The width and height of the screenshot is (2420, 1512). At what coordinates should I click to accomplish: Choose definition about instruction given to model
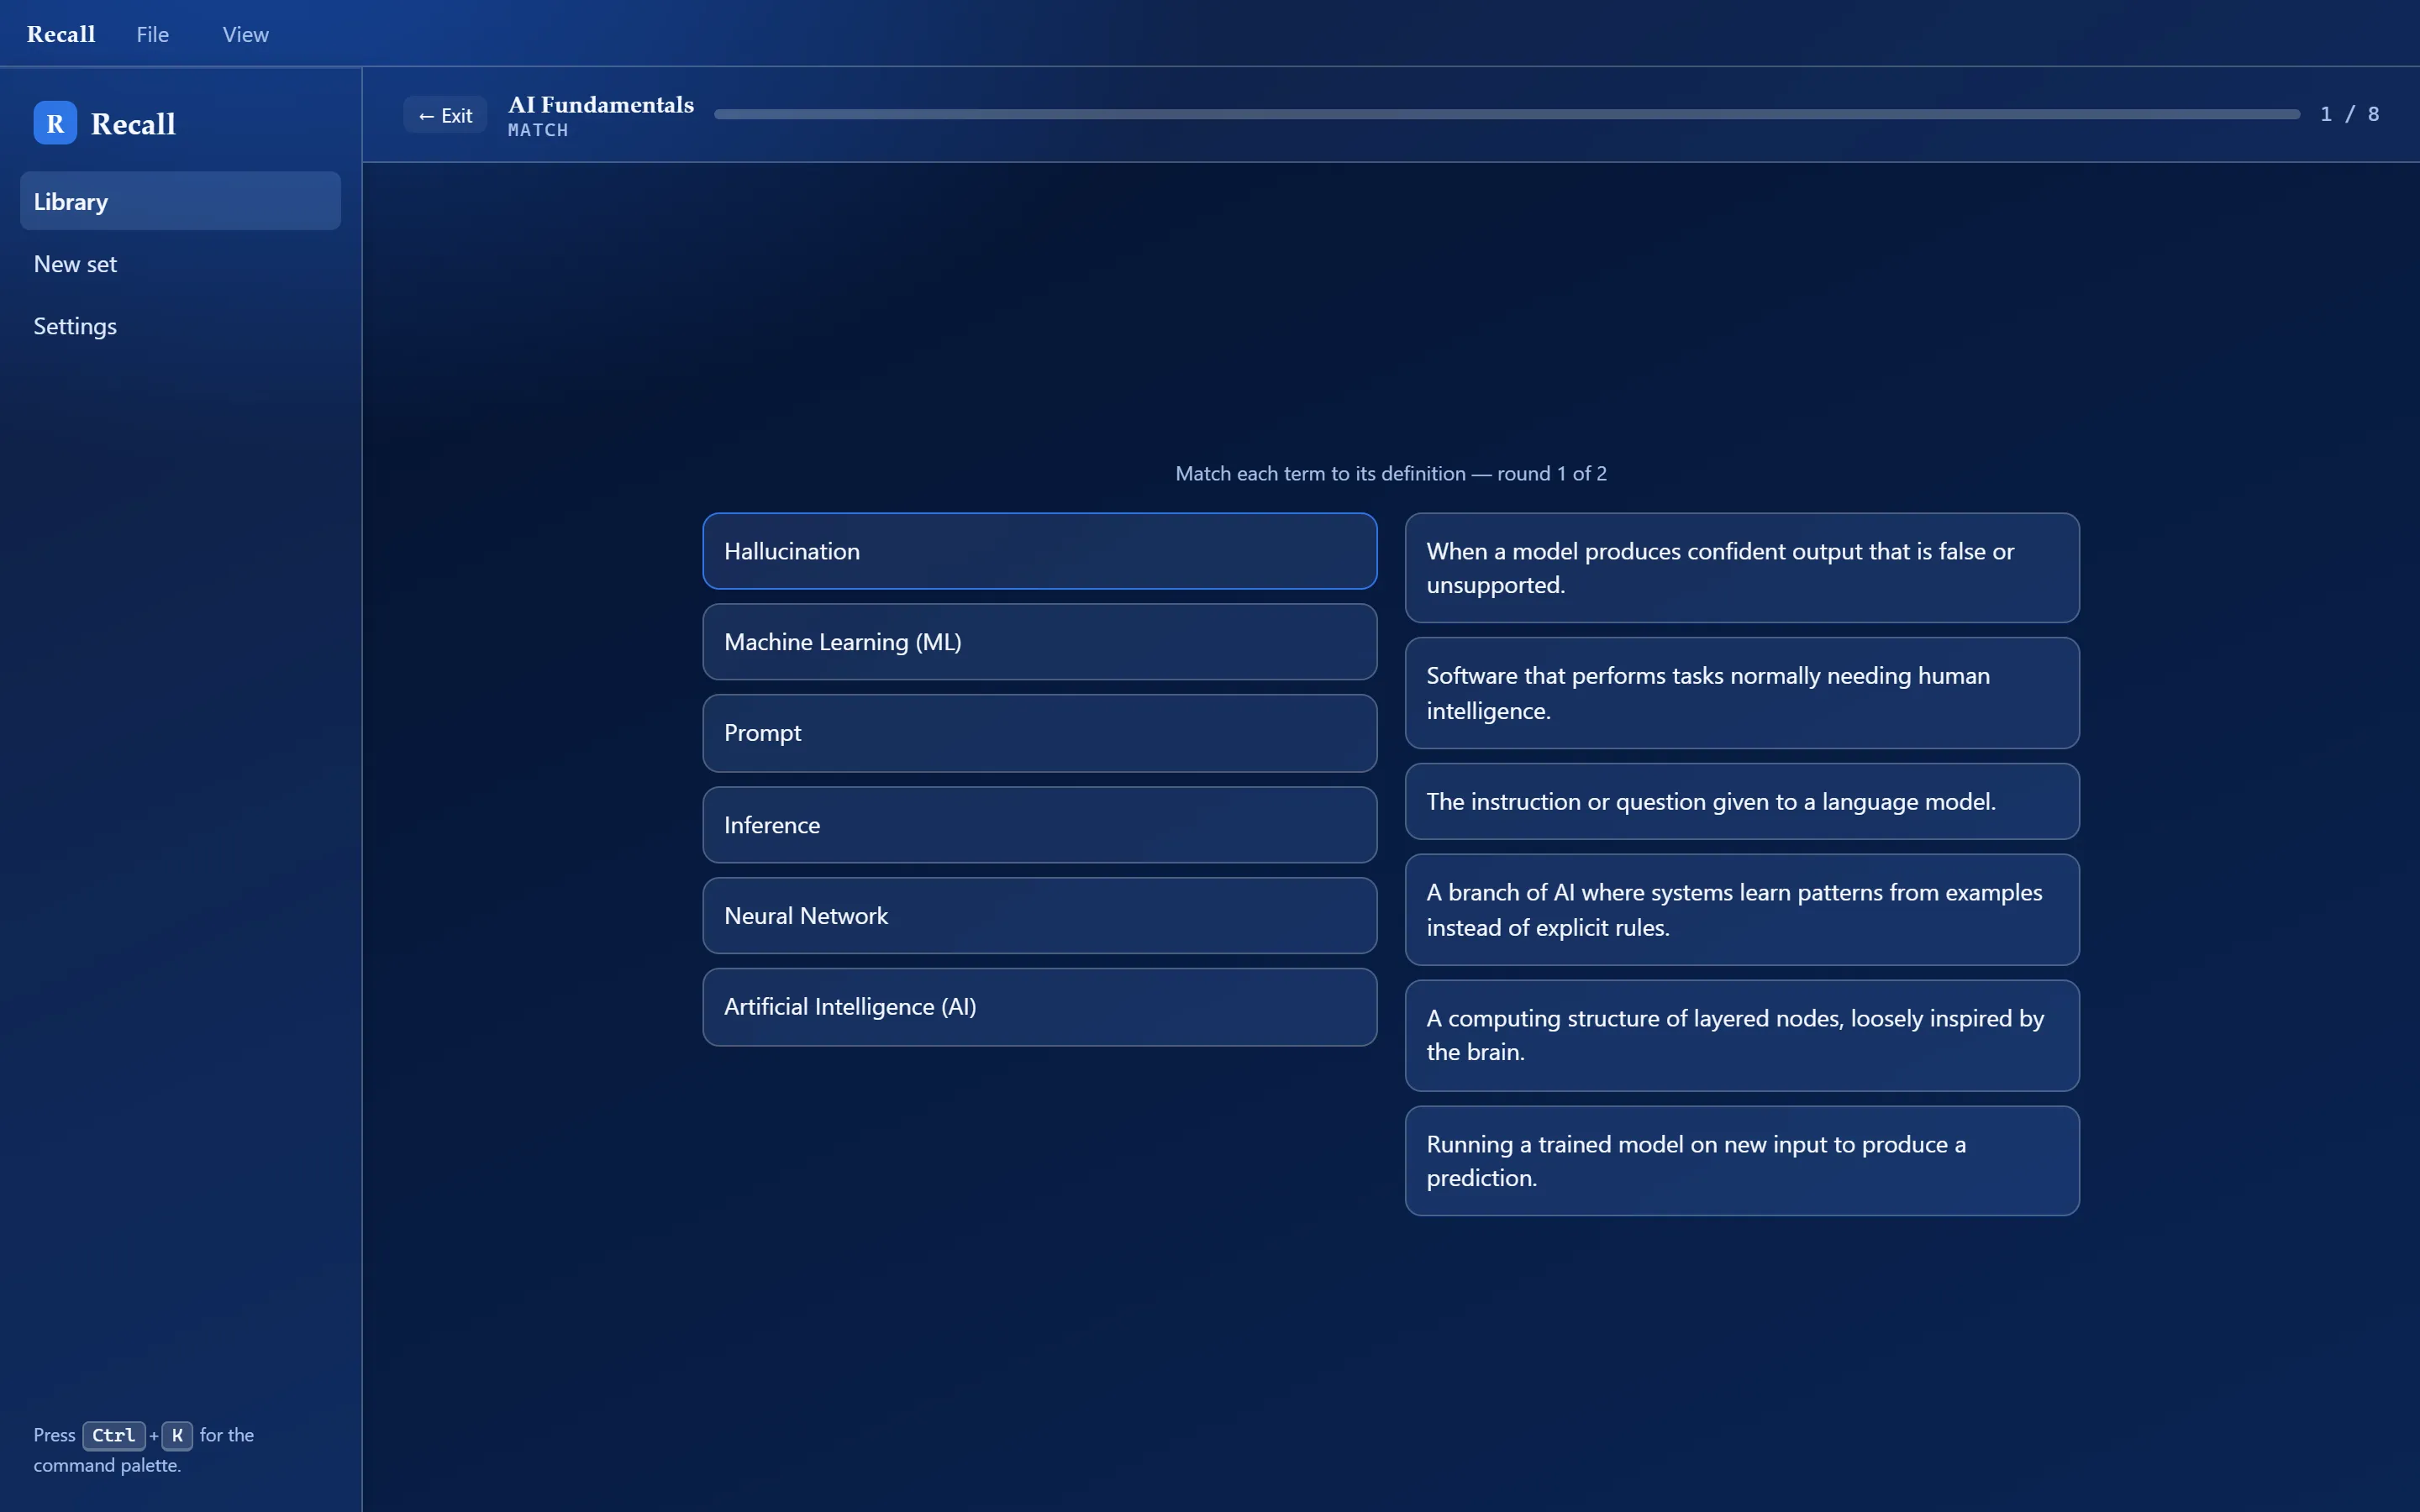coord(1742,801)
